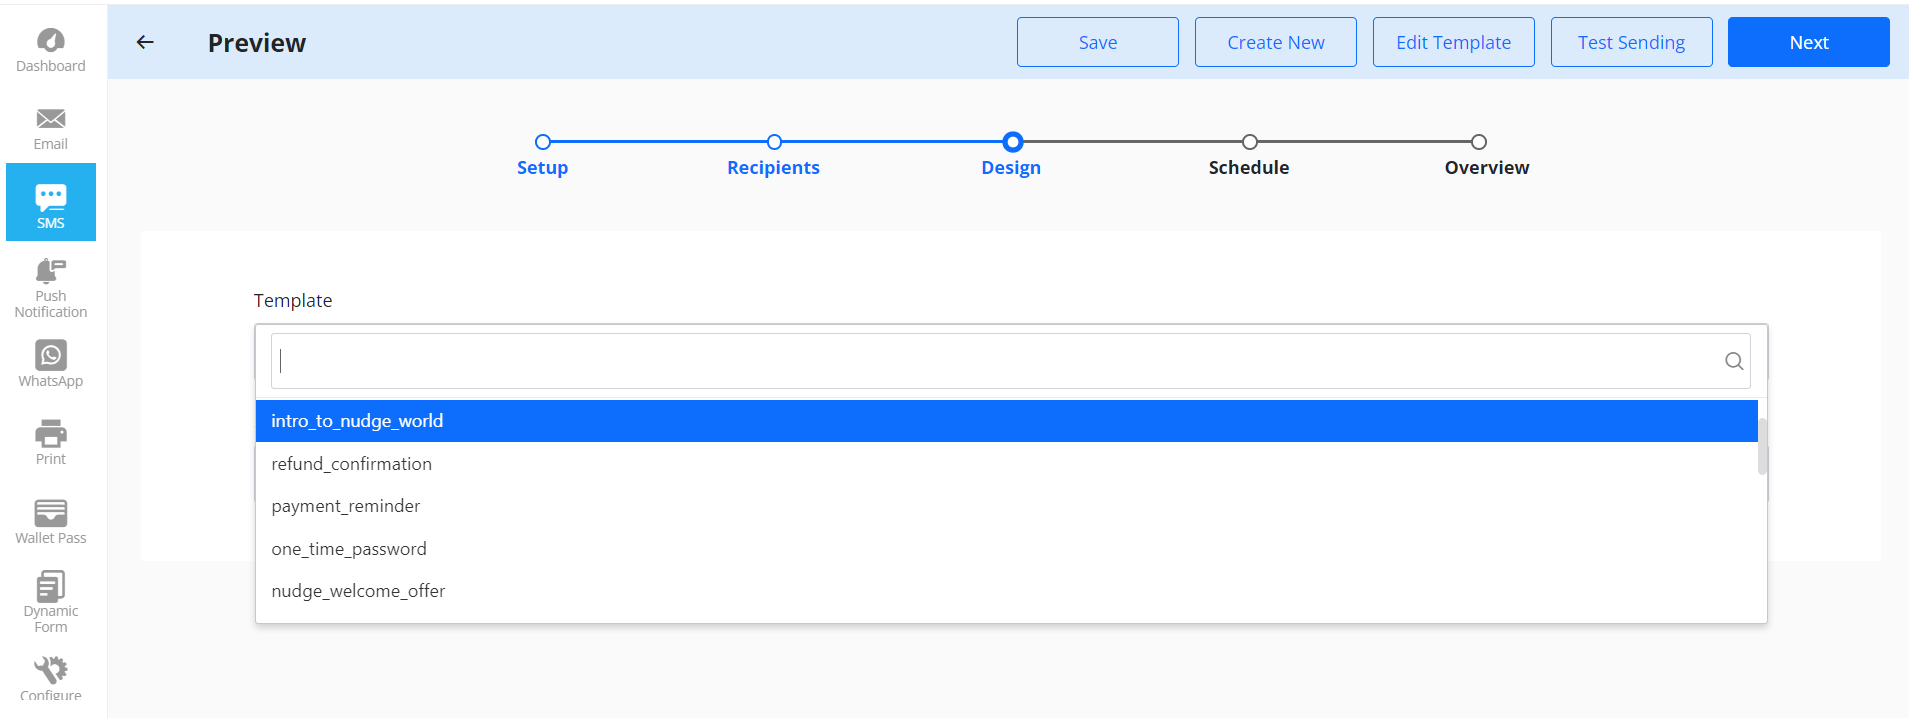The height and width of the screenshot is (718, 1909).
Task: Click the Create New button
Action: tap(1276, 42)
